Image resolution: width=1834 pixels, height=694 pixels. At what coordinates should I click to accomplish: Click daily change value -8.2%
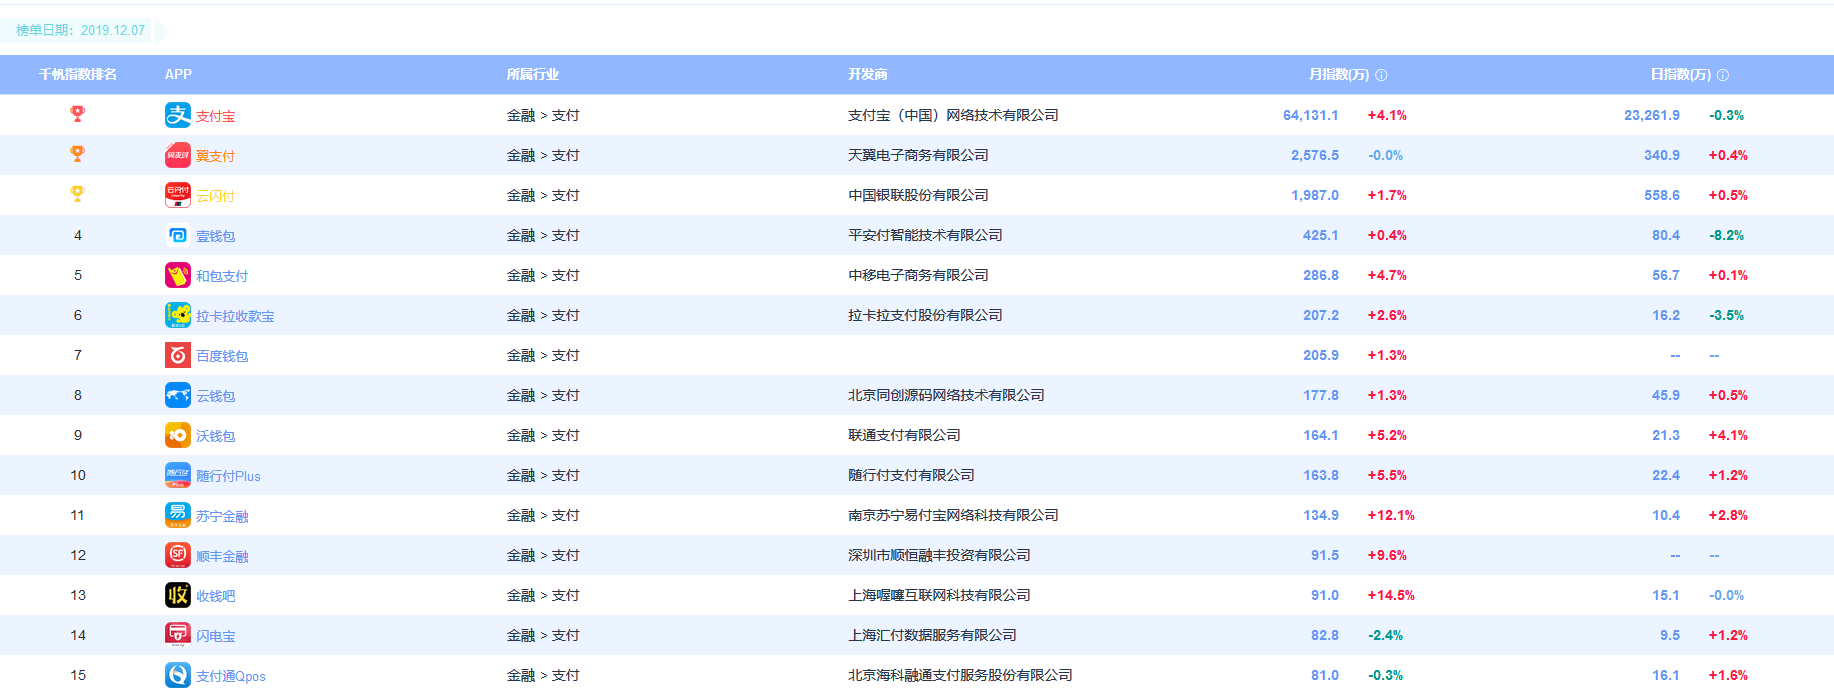coord(1726,235)
